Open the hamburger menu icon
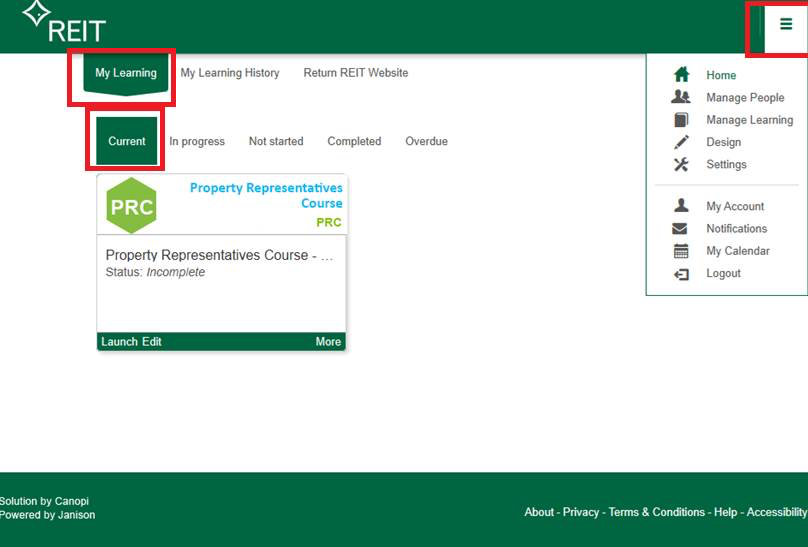808x547 pixels. [785, 24]
